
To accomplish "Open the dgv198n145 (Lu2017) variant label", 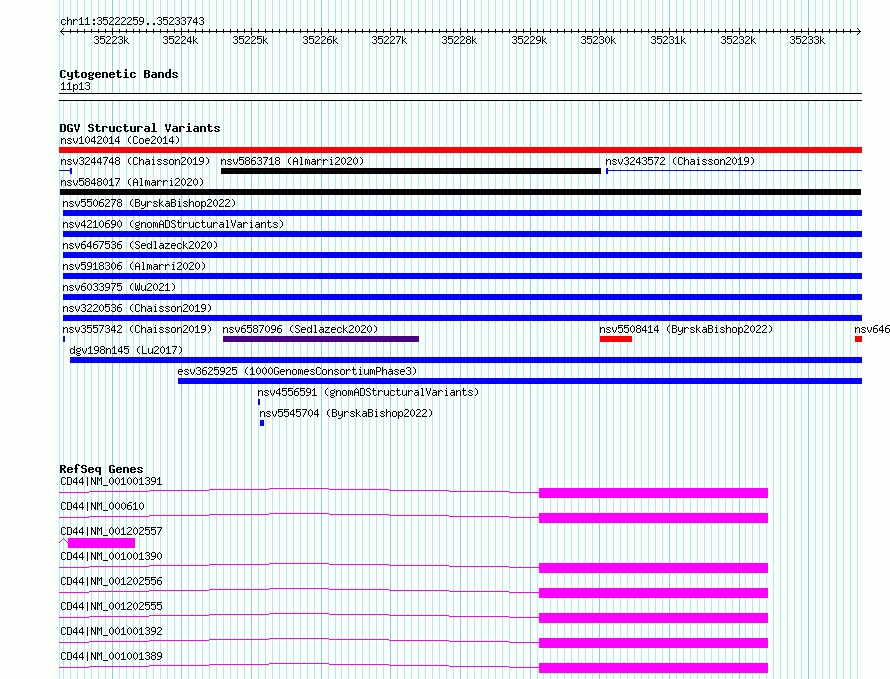I will click(x=126, y=350).
